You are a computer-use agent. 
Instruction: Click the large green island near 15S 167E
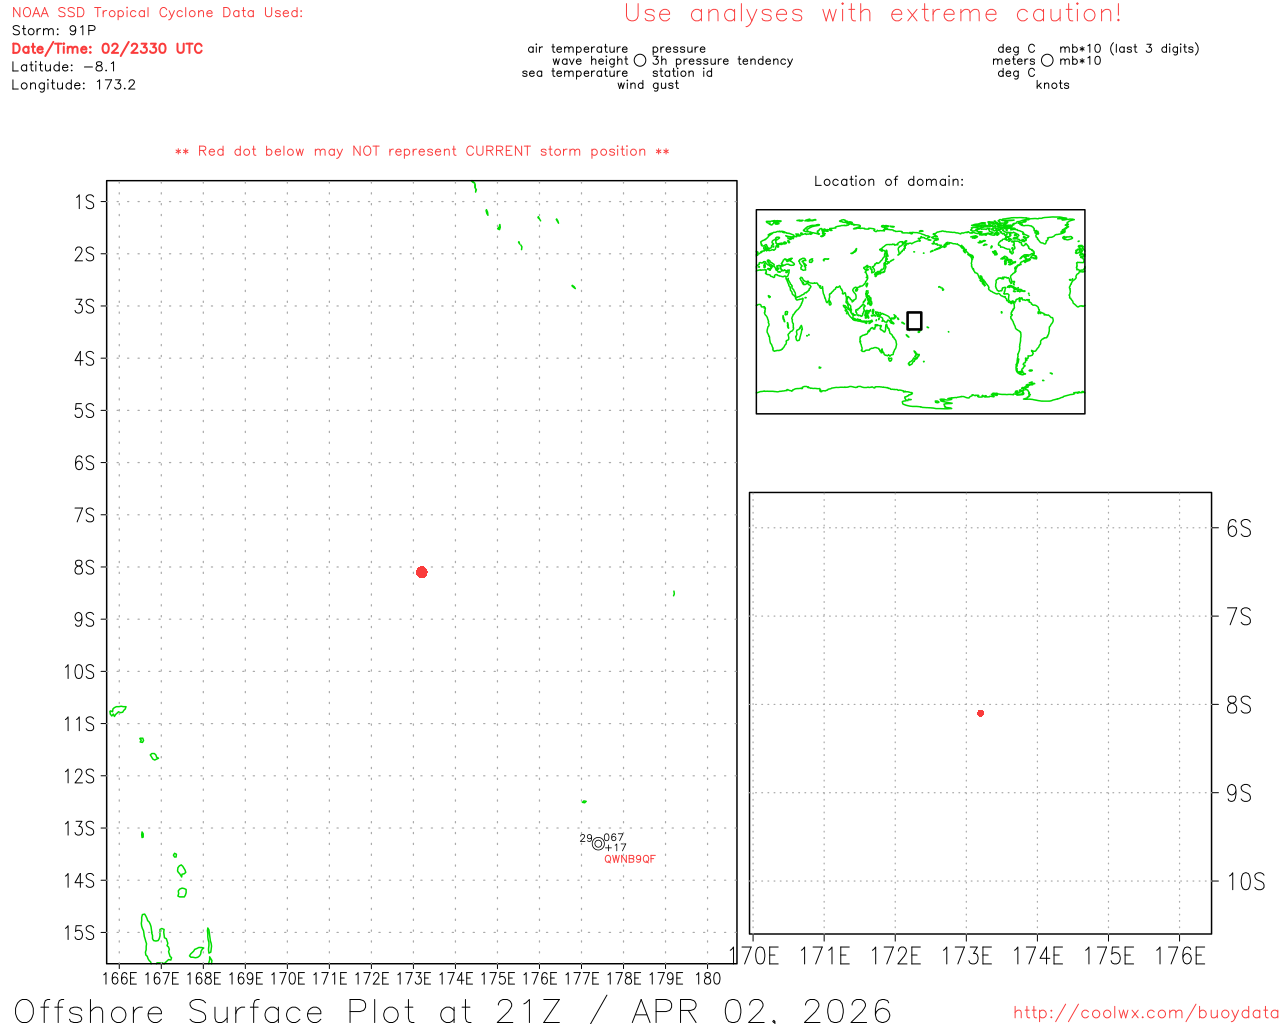point(155,940)
